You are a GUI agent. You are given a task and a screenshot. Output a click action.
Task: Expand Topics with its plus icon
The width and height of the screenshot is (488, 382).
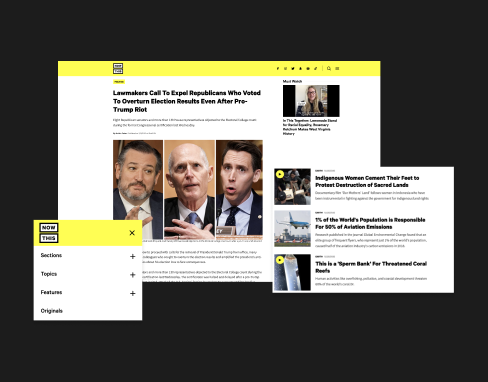pyautogui.click(x=133, y=275)
